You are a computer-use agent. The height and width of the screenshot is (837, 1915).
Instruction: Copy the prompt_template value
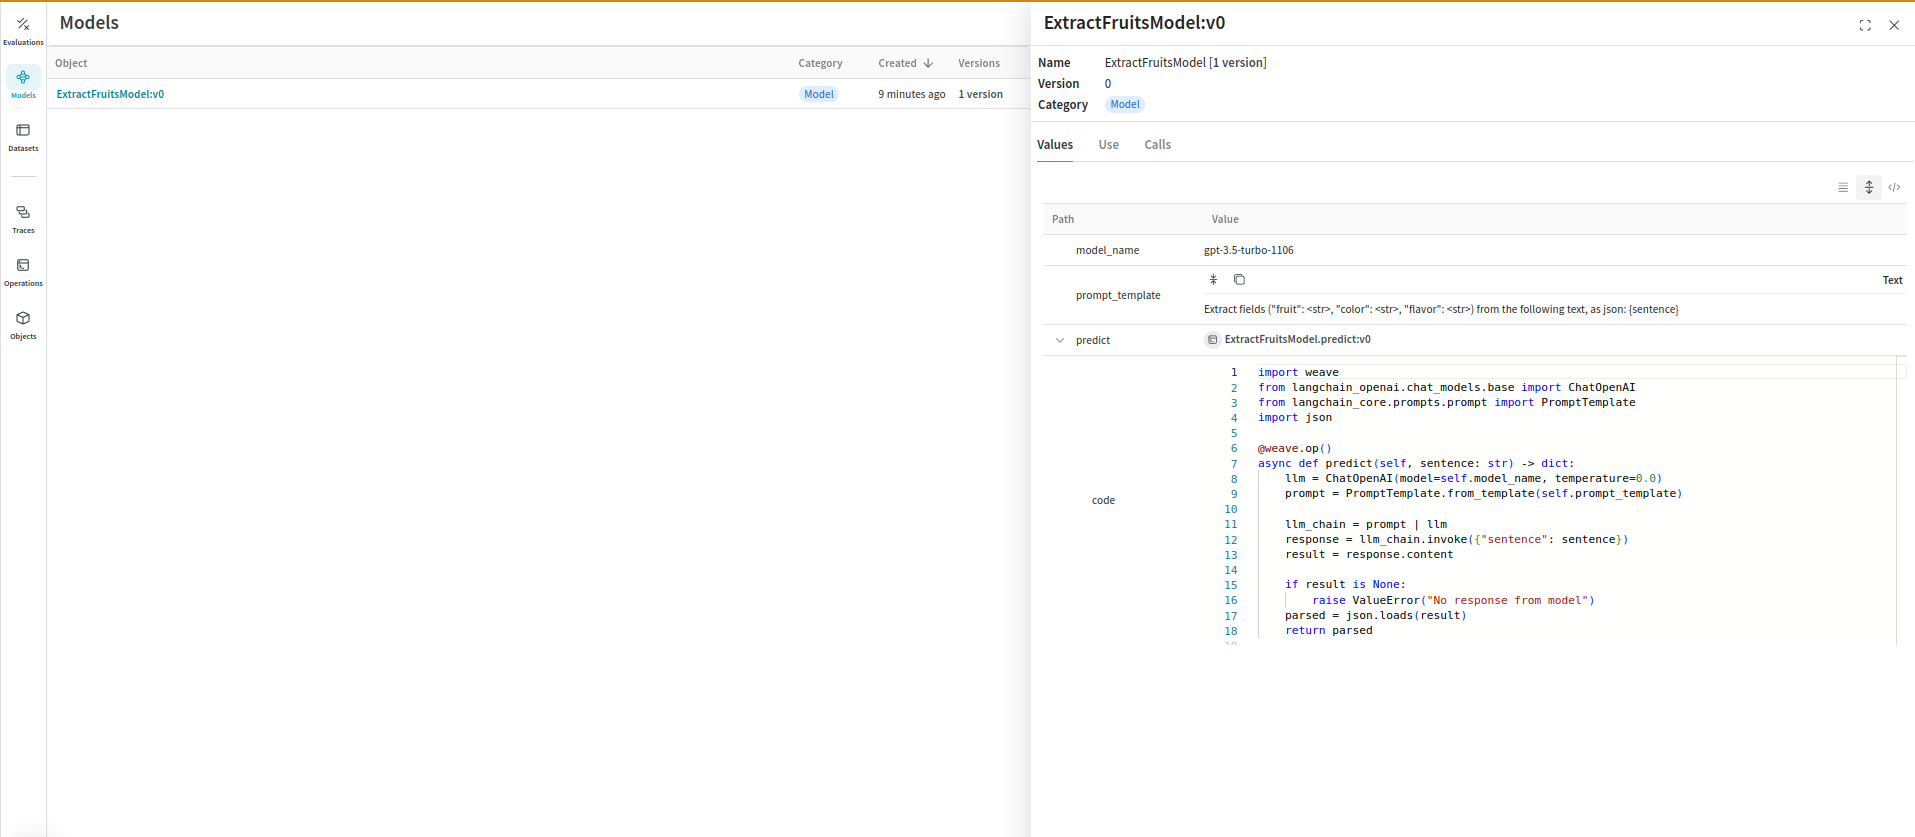coord(1239,280)
